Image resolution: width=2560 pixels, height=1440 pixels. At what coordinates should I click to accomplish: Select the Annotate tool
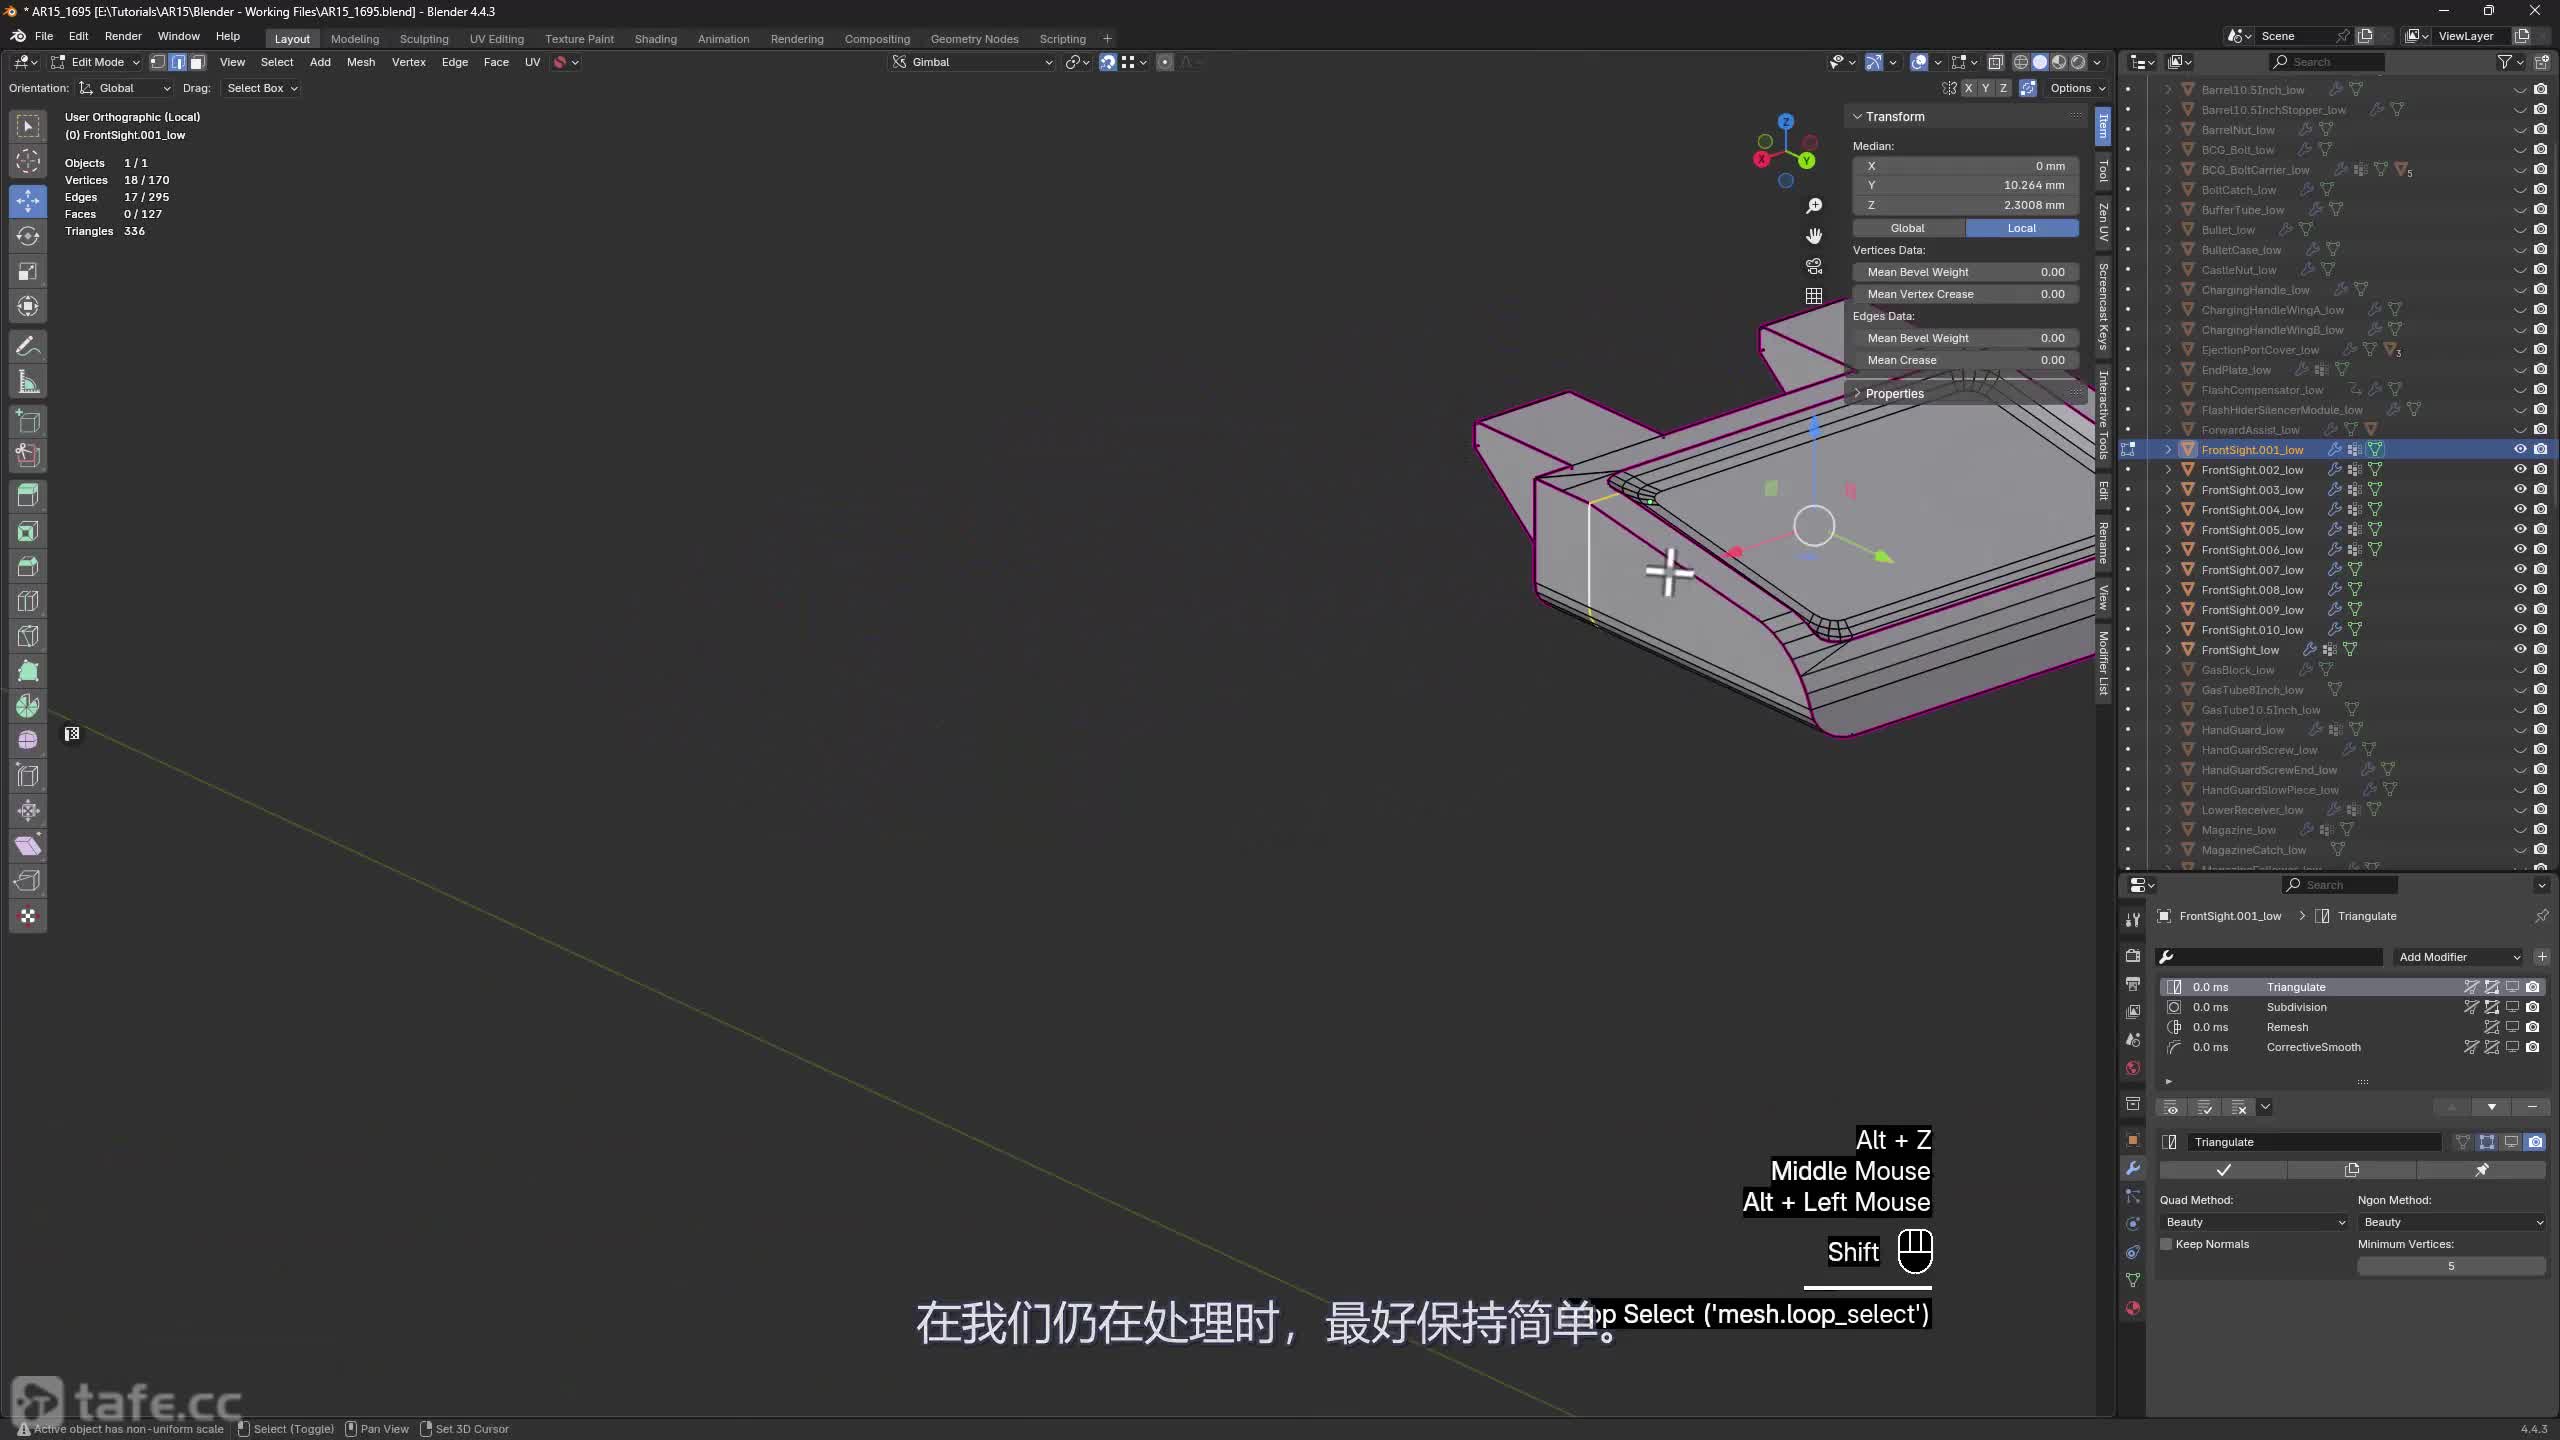point(28,346)
